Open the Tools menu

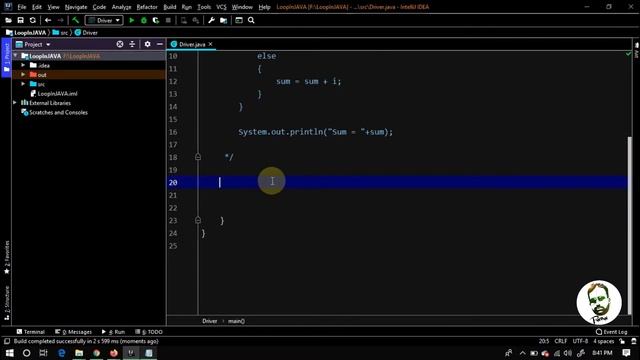[204, 7]
